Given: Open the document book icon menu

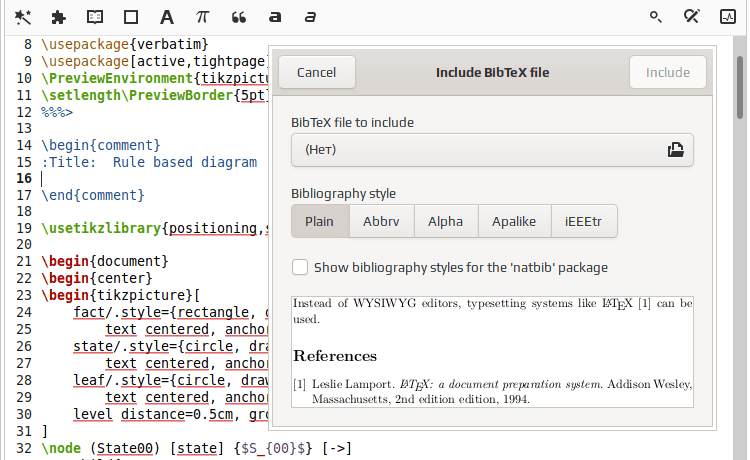Looking at the screenshot, I should [95, 17].
